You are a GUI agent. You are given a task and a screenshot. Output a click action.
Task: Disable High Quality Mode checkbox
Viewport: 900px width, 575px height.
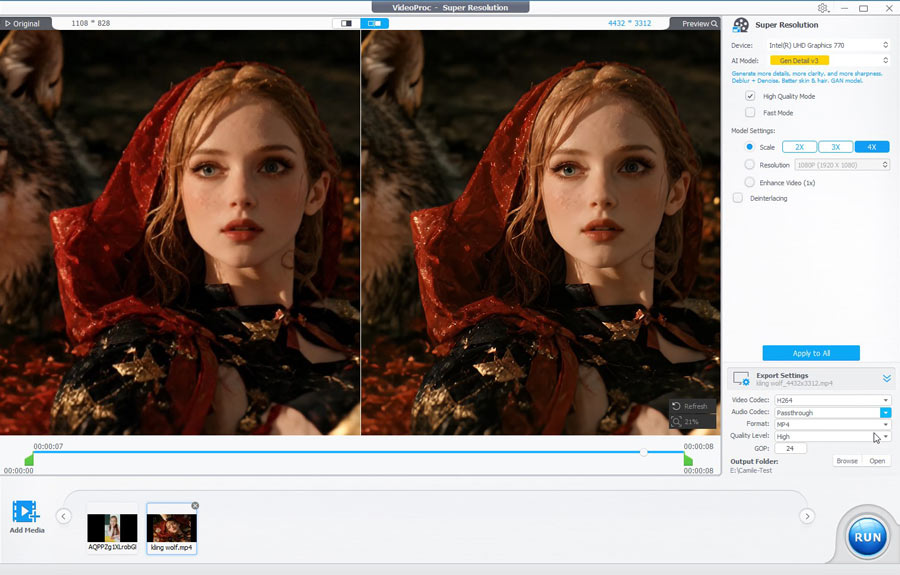tap(750, 96)
